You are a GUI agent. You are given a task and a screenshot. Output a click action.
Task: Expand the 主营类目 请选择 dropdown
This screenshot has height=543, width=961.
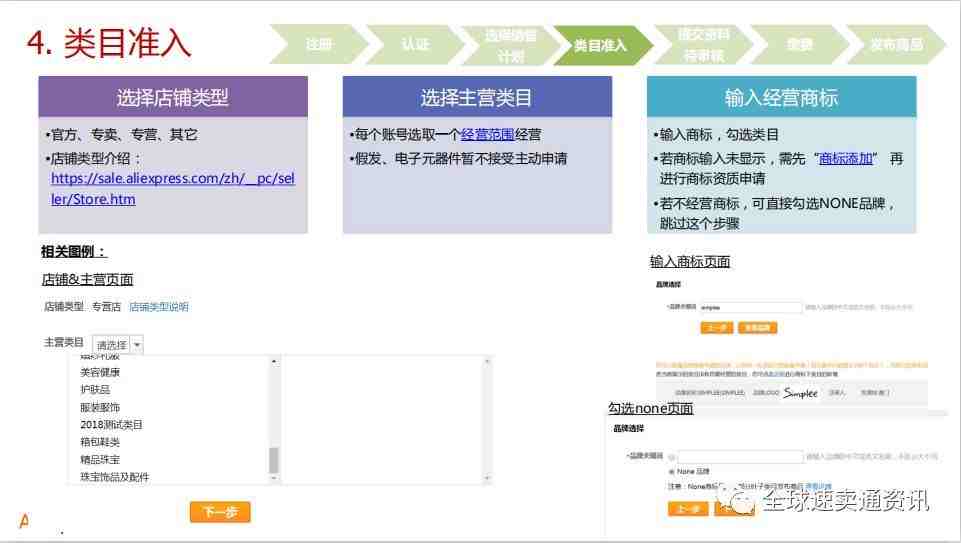[x=118, y=344]
